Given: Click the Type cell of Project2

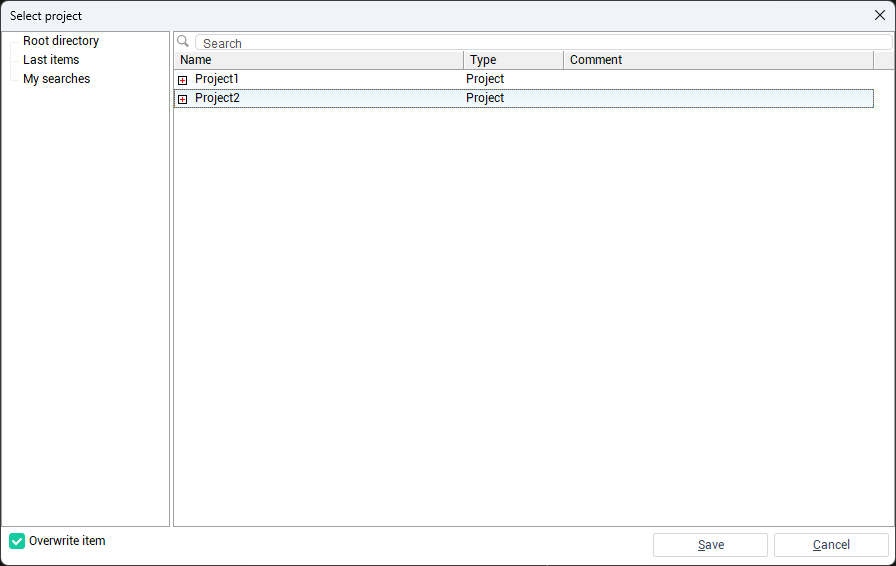Looking at the screenshot, I should [x=485, y=98].
